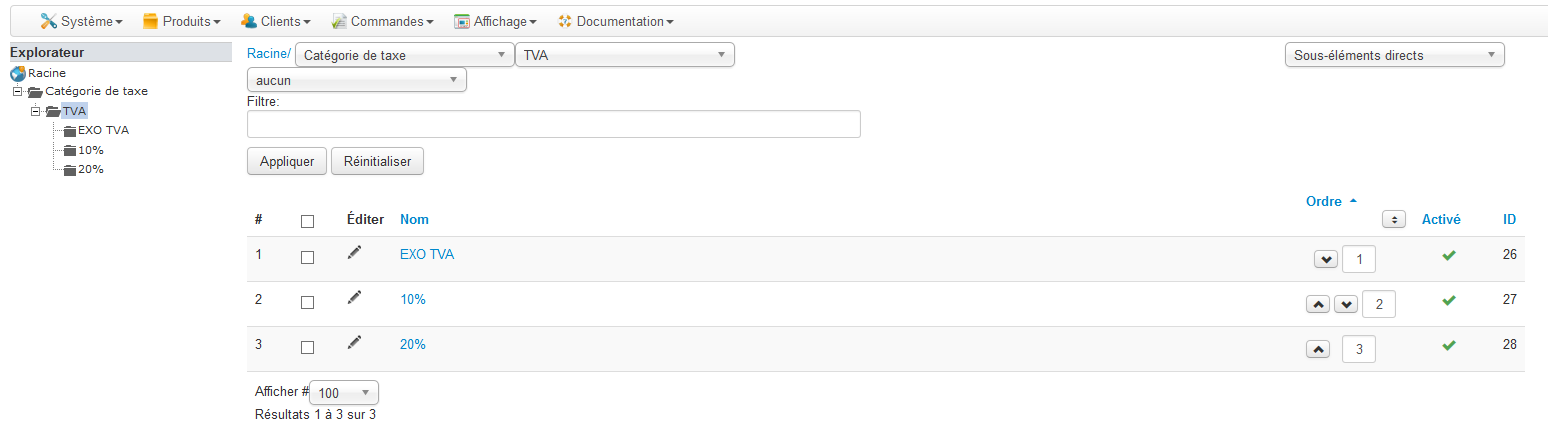Open the aucun dropdown

(357, 80)
